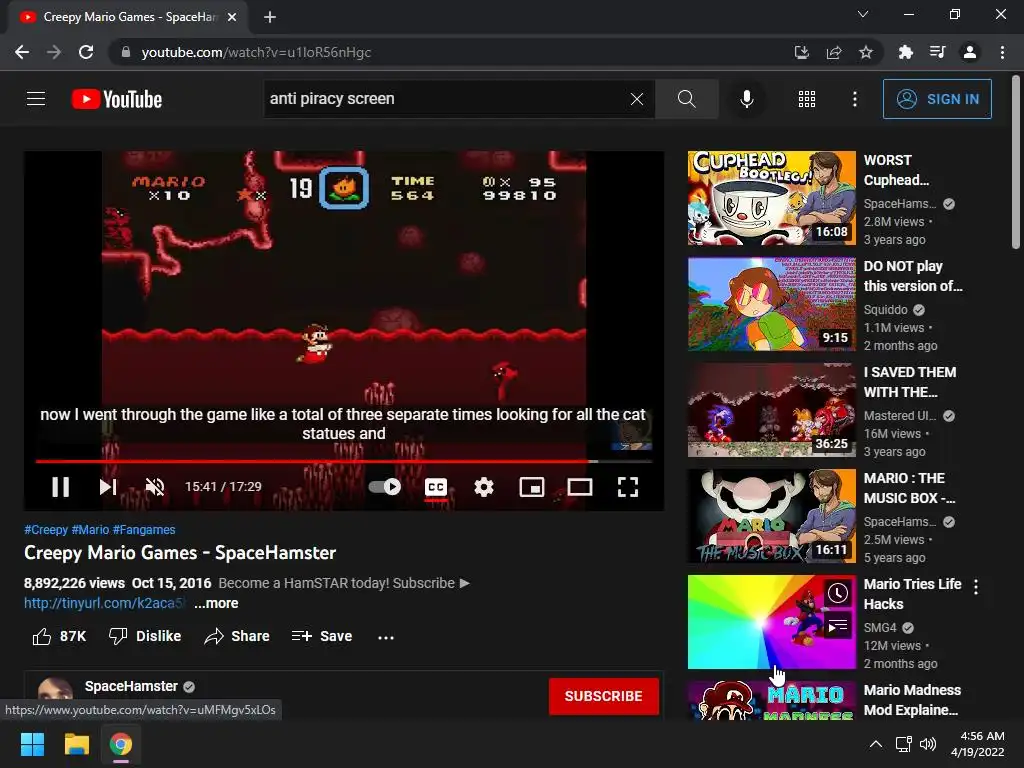The height and width of the screenshot is (768, 1024).
Task: Open options menu for Mario Tries Life Hacks
Action: (x=976, y=586)
